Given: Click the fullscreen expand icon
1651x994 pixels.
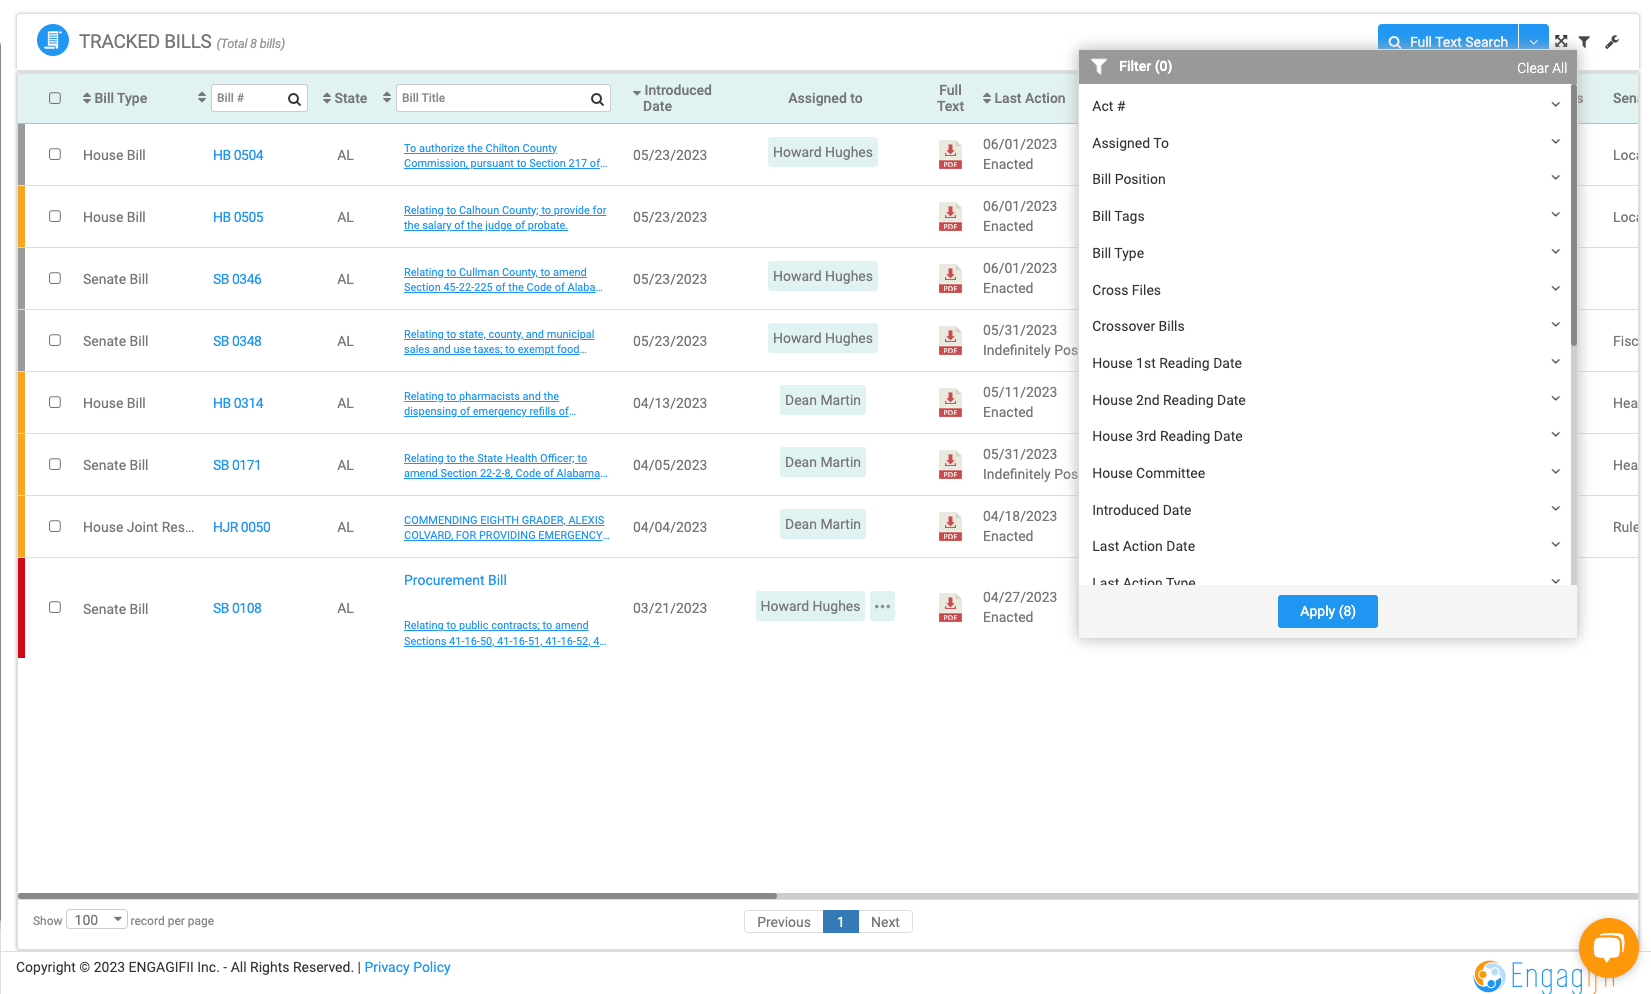Looking at the screenshot, I should pos(1561,41).
